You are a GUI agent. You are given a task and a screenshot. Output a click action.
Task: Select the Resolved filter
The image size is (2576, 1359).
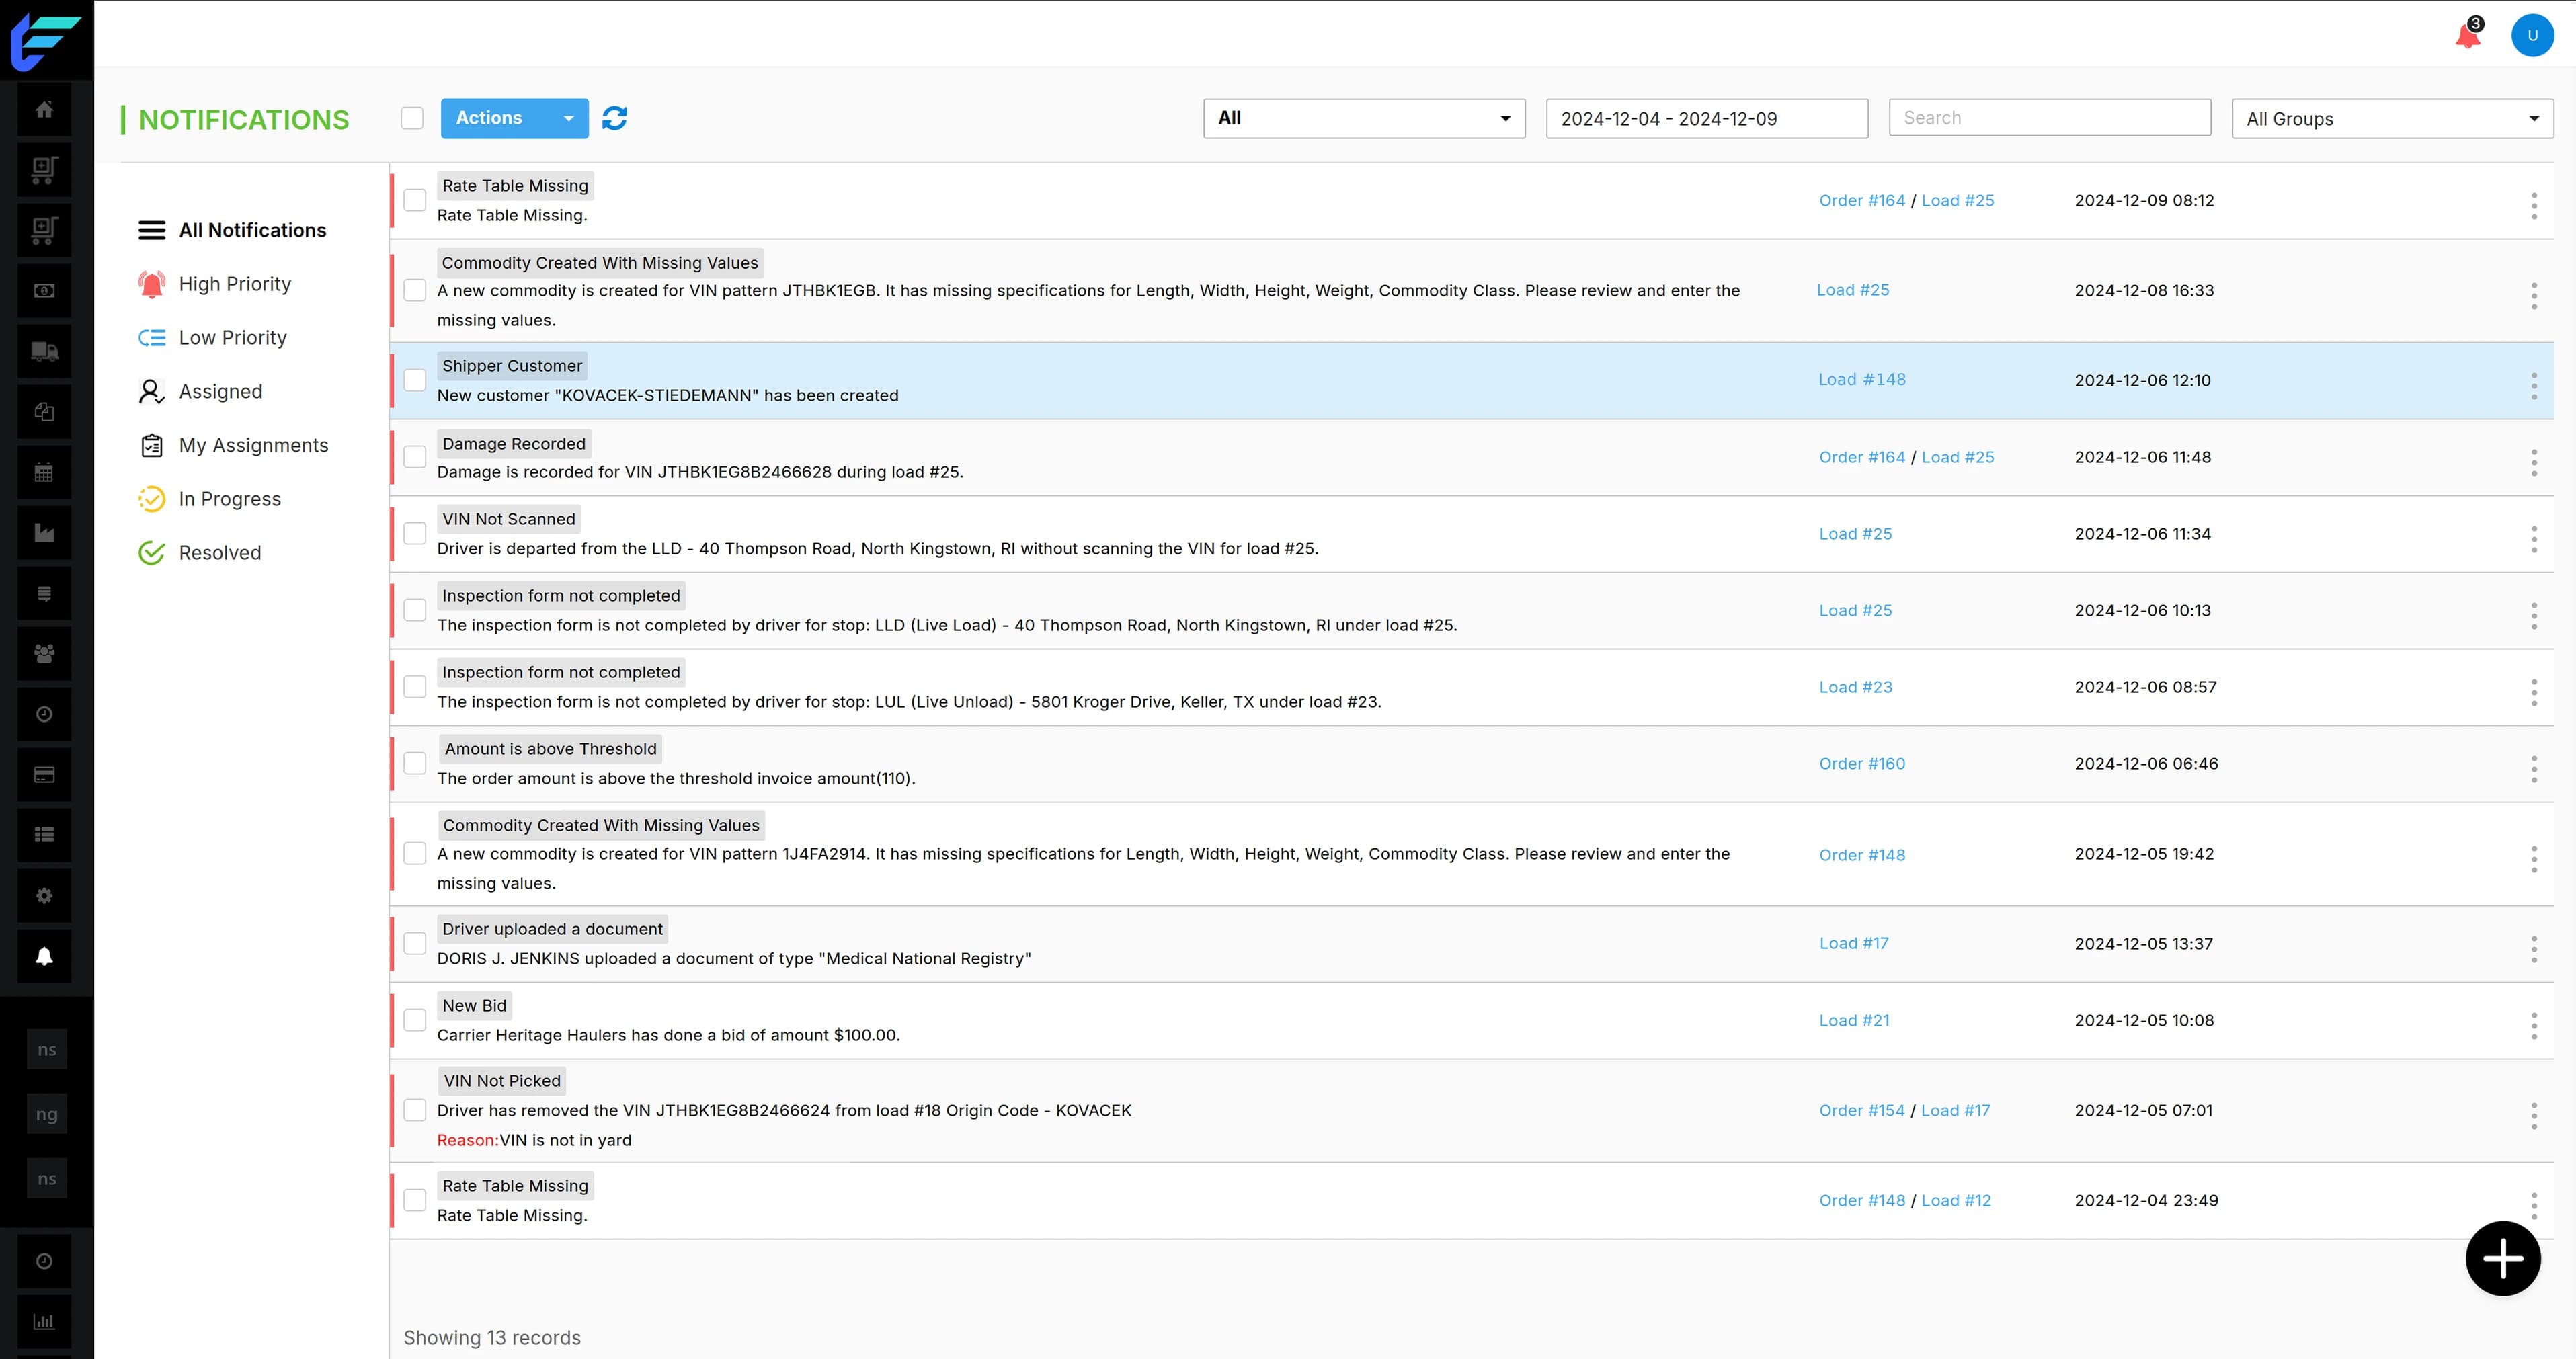pyautogui.click(x=199, y=553)
